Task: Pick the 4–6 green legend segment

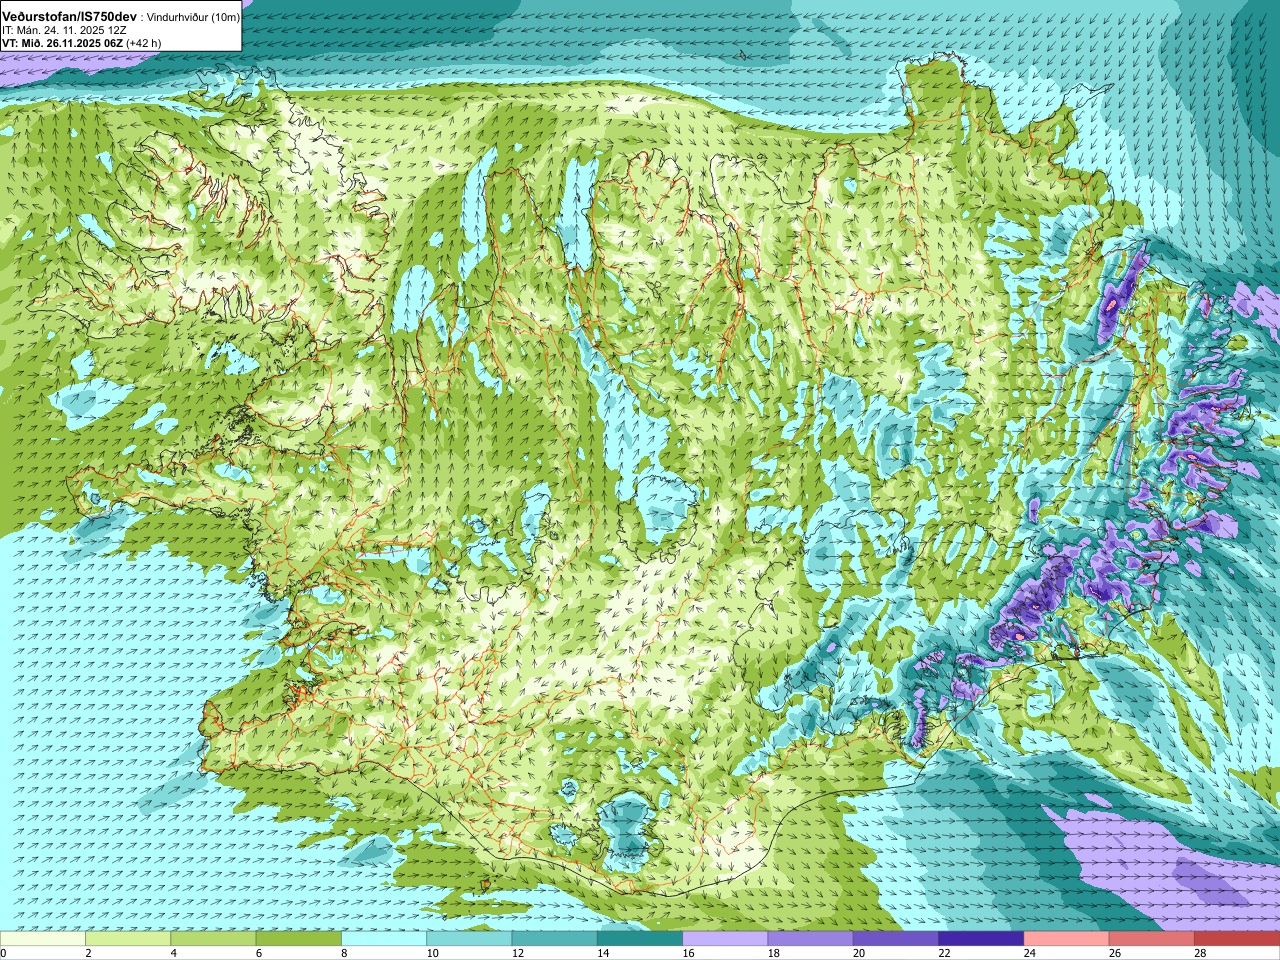Action: click(x=213, y=939)
